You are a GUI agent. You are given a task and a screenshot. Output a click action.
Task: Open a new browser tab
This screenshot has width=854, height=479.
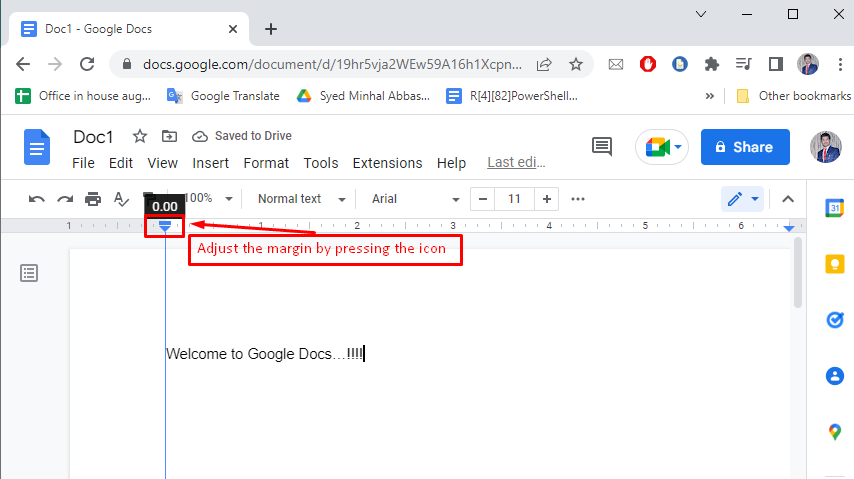point(271,29)
